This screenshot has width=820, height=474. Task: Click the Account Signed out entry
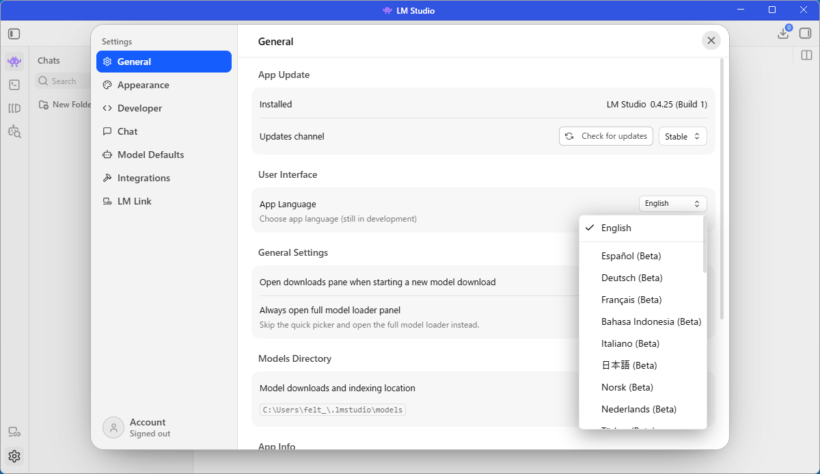point(136,427)
